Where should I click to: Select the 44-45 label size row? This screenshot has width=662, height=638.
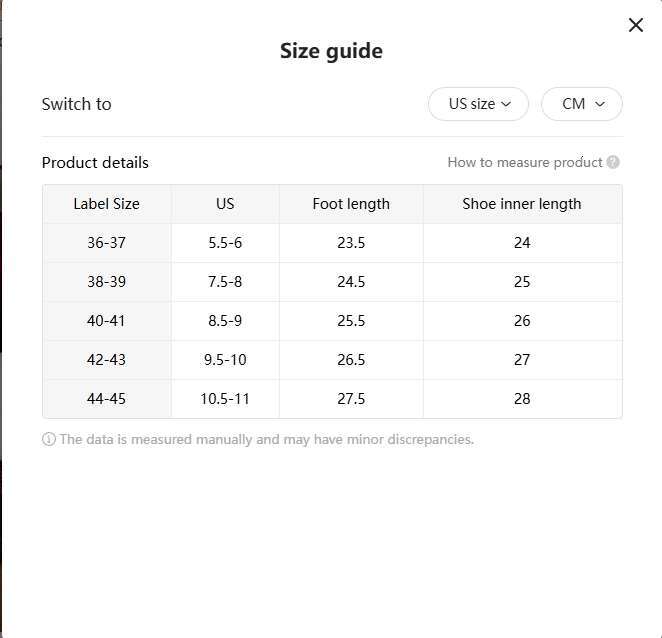(x=106, y=399)
